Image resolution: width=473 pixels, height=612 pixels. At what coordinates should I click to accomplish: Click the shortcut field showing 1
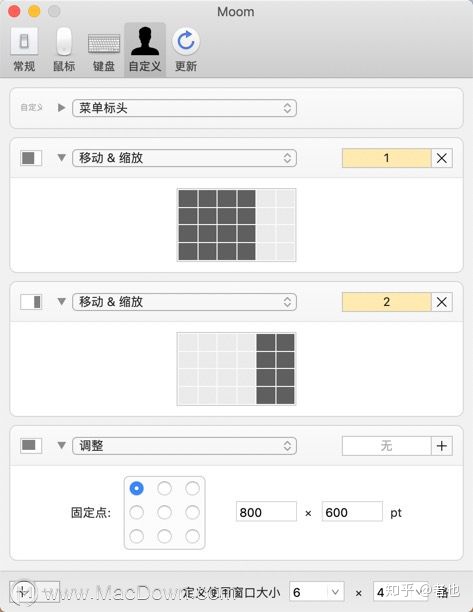point(386,158)
